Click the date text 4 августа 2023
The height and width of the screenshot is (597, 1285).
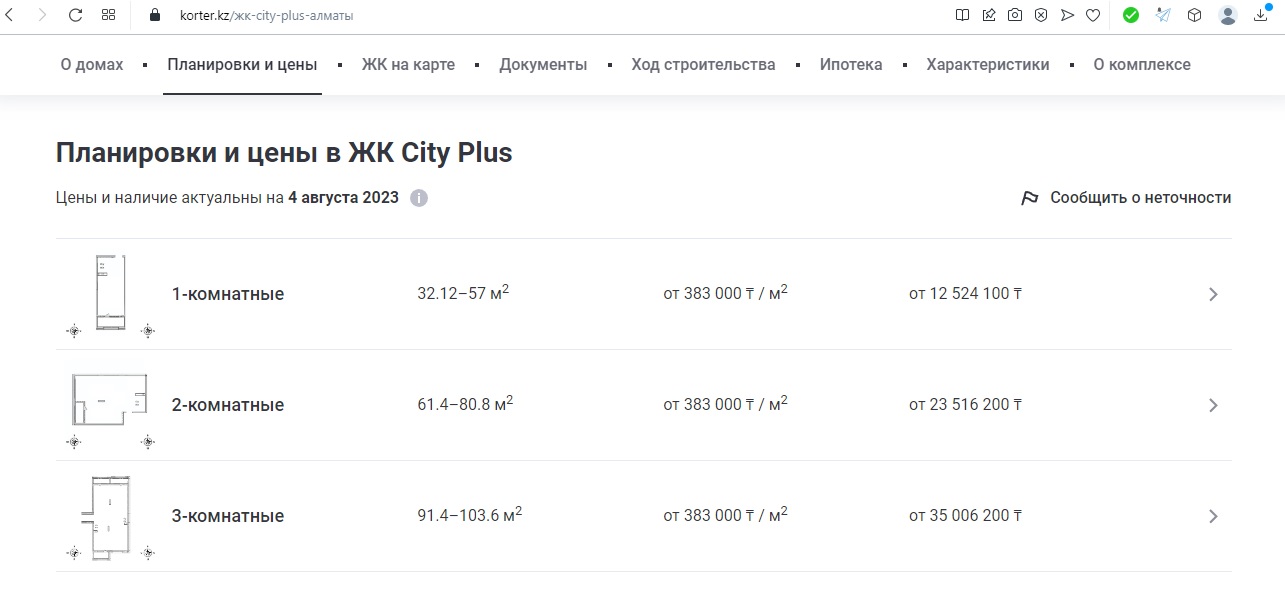tap(343, 198)
